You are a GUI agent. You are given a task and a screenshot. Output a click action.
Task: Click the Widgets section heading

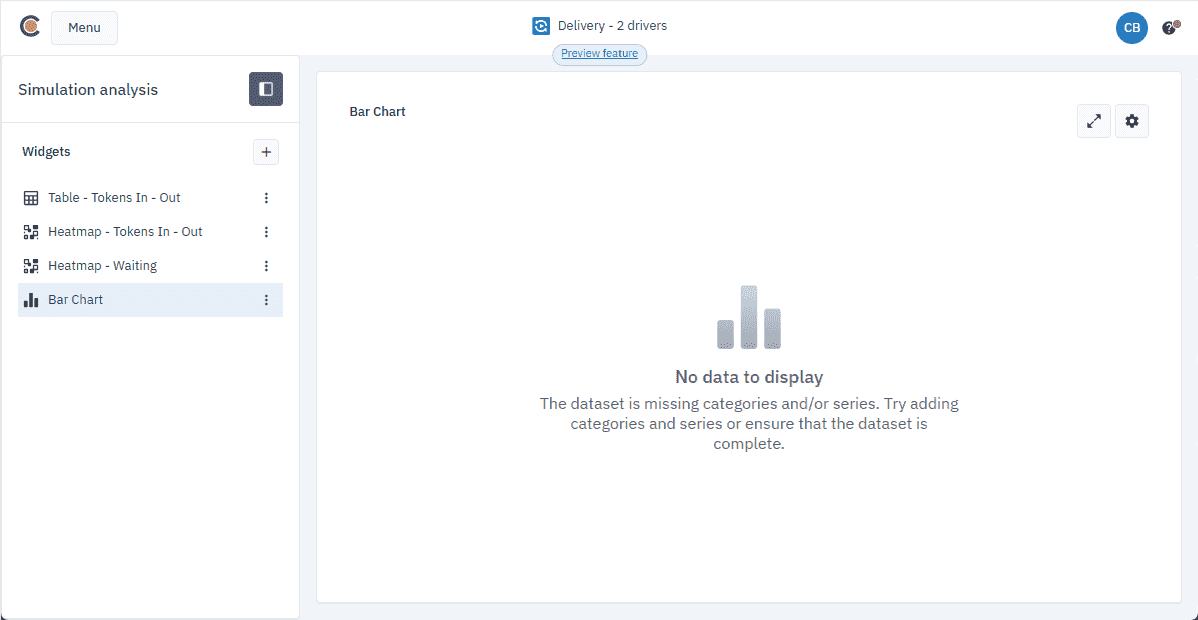[46, 151]
